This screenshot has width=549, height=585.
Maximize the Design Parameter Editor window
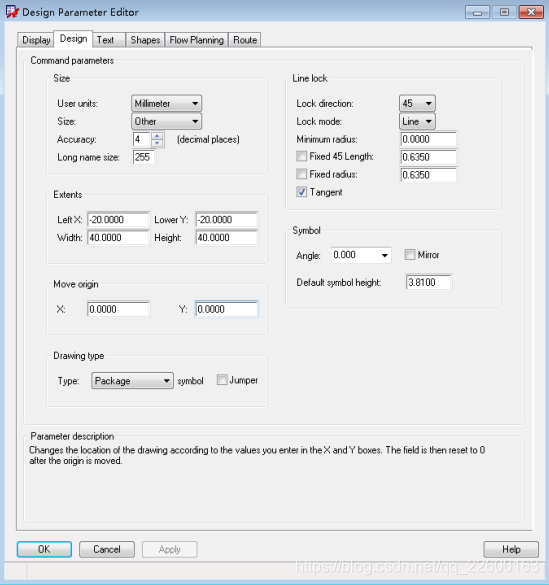coord(504,12)
